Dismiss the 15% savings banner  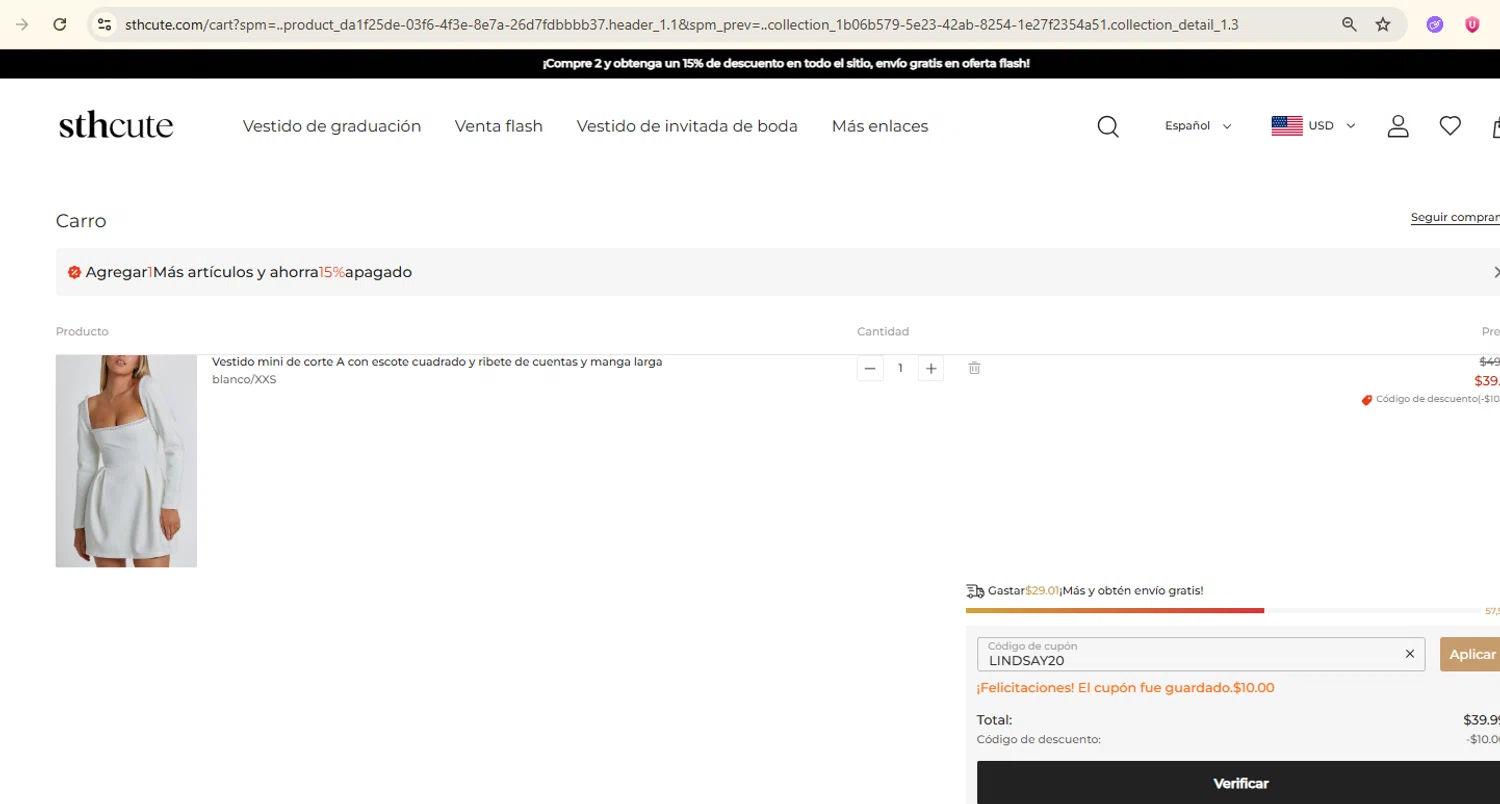pyautogui.click(x=1496, y=272)
